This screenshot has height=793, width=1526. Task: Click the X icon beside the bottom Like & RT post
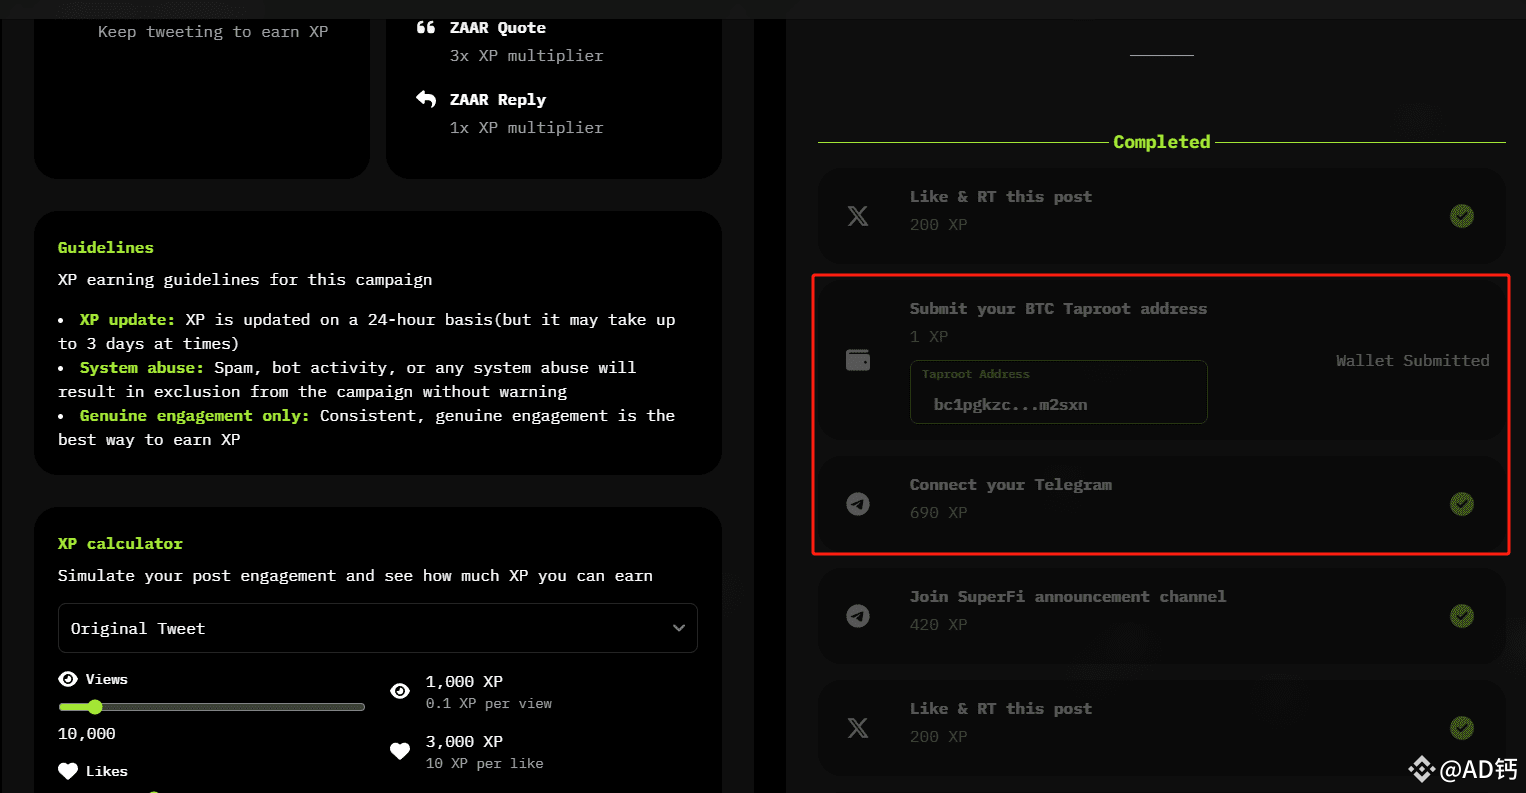point(857,727)
